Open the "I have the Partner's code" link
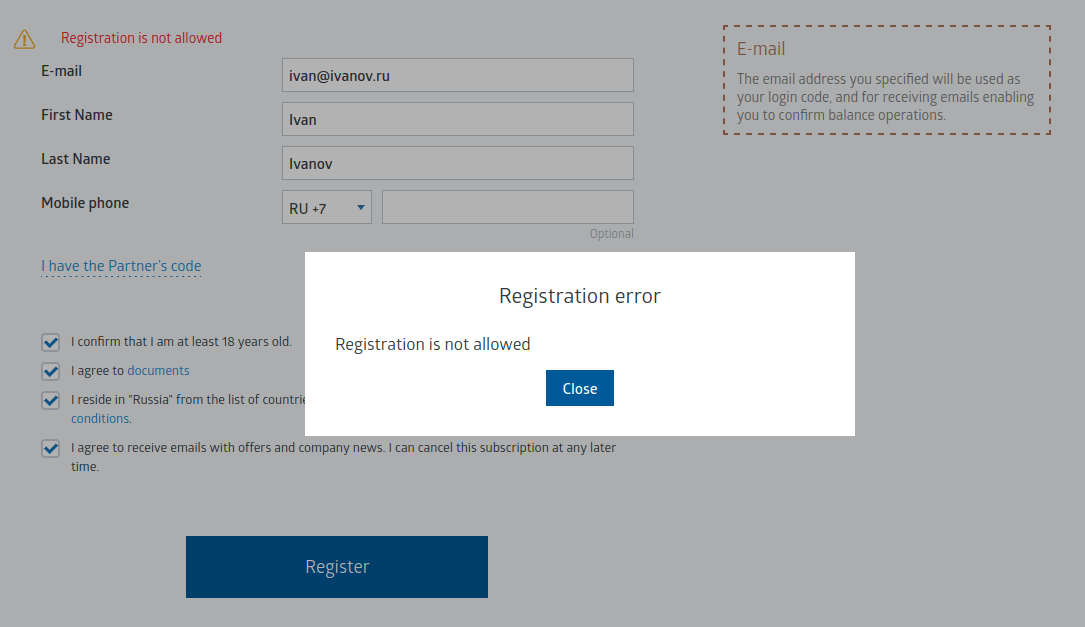The width and height of the screenshot is (1085, 627). 121,266
